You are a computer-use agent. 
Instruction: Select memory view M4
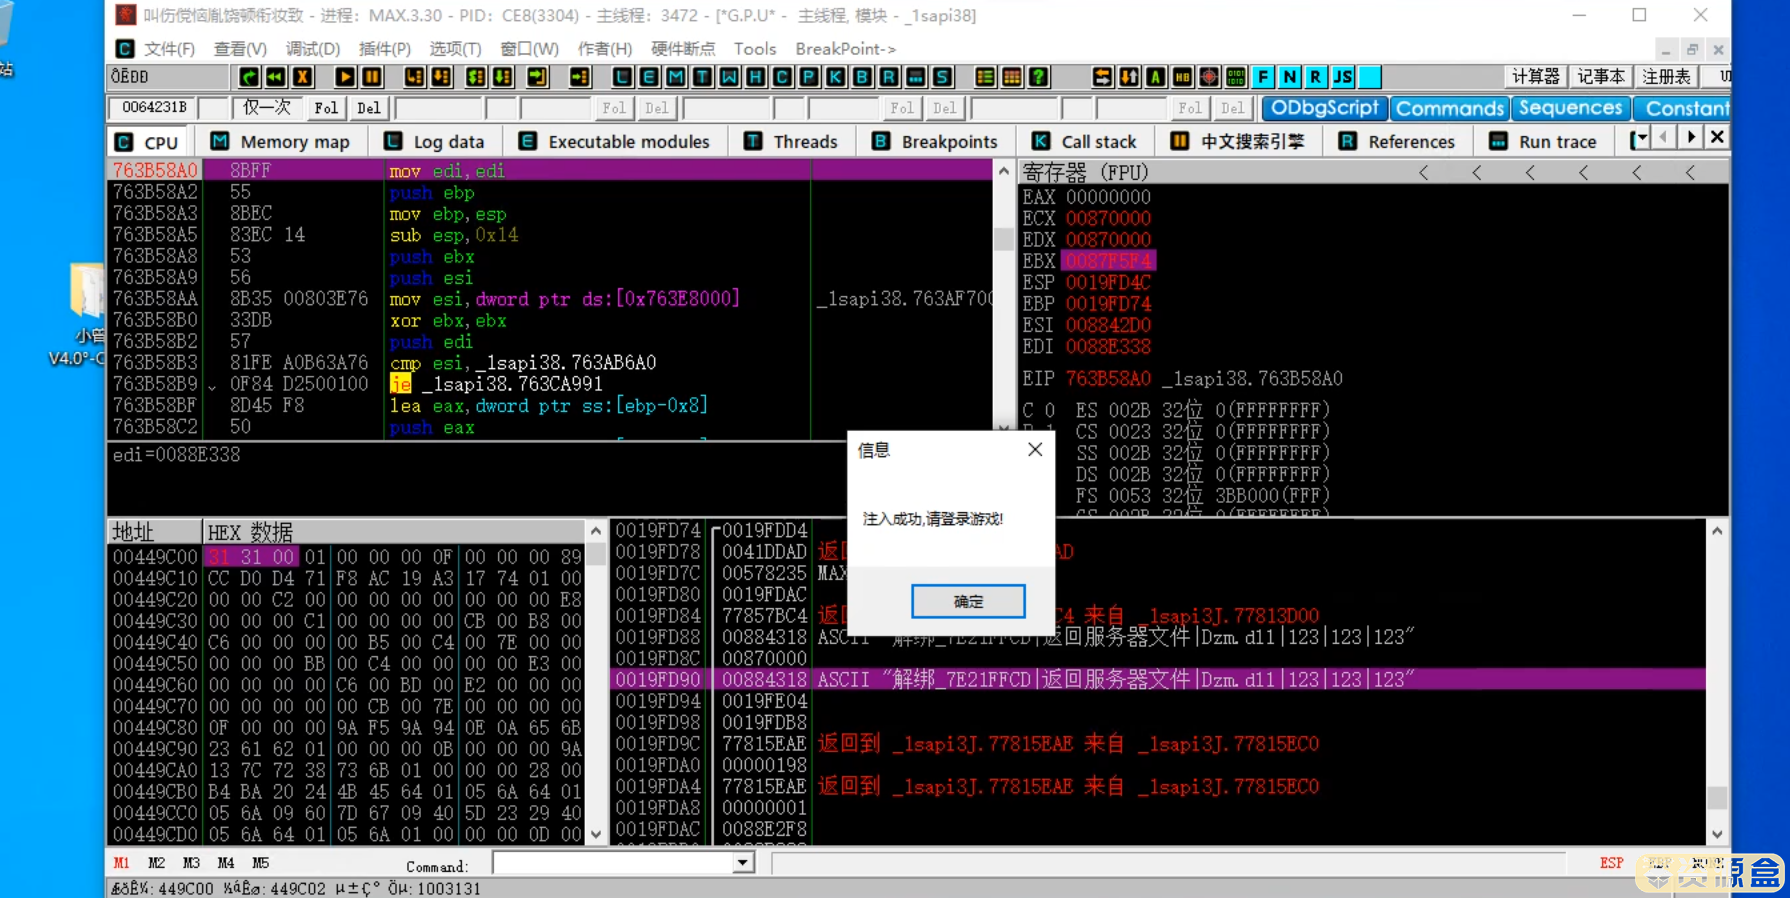point(226,863)
